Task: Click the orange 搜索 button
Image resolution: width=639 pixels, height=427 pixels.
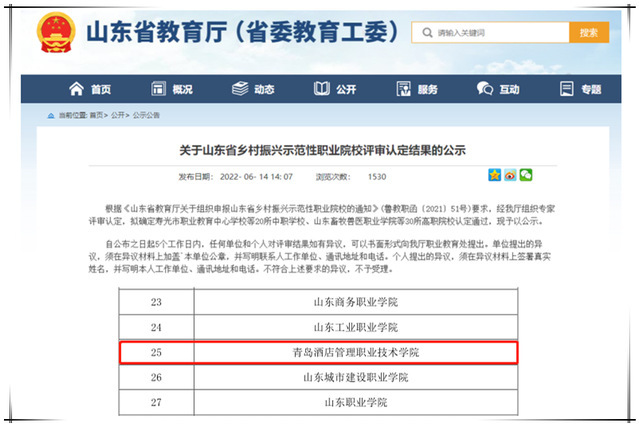Action: coord(588,33)
